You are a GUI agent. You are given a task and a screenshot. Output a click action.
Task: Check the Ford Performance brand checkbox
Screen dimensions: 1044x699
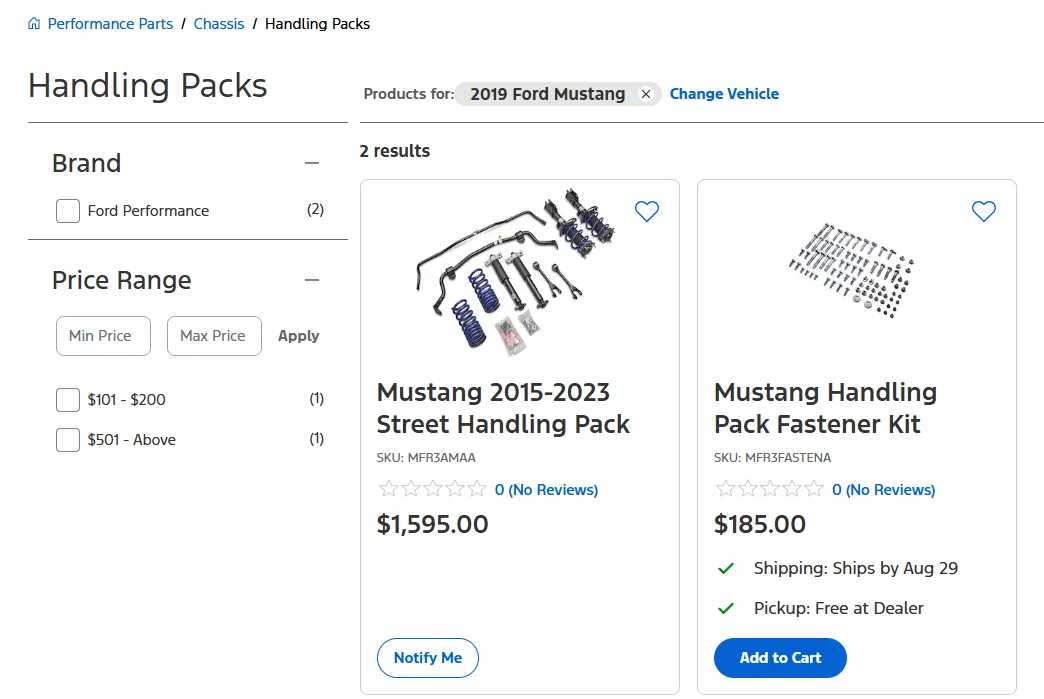[x=68, y=211]
